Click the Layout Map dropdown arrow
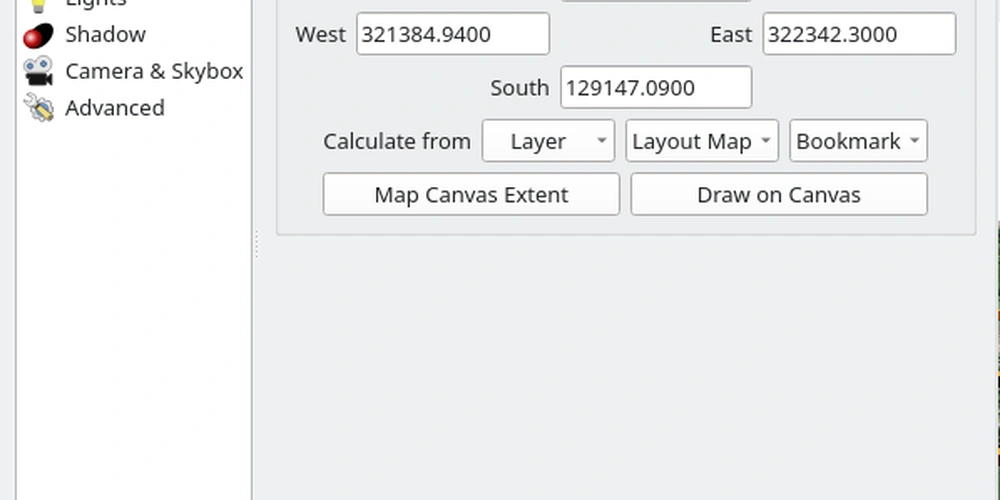This screenshot has height=500, width=1000. [x=765, y=141]
